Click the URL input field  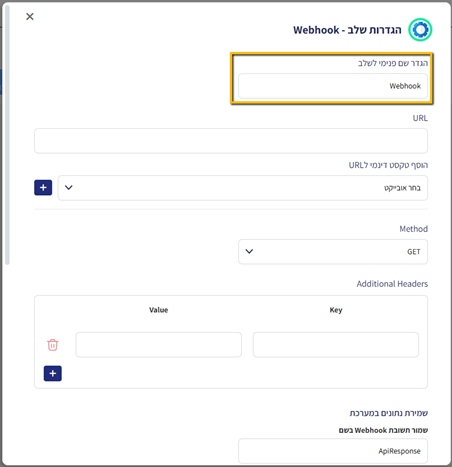(231, 141)
